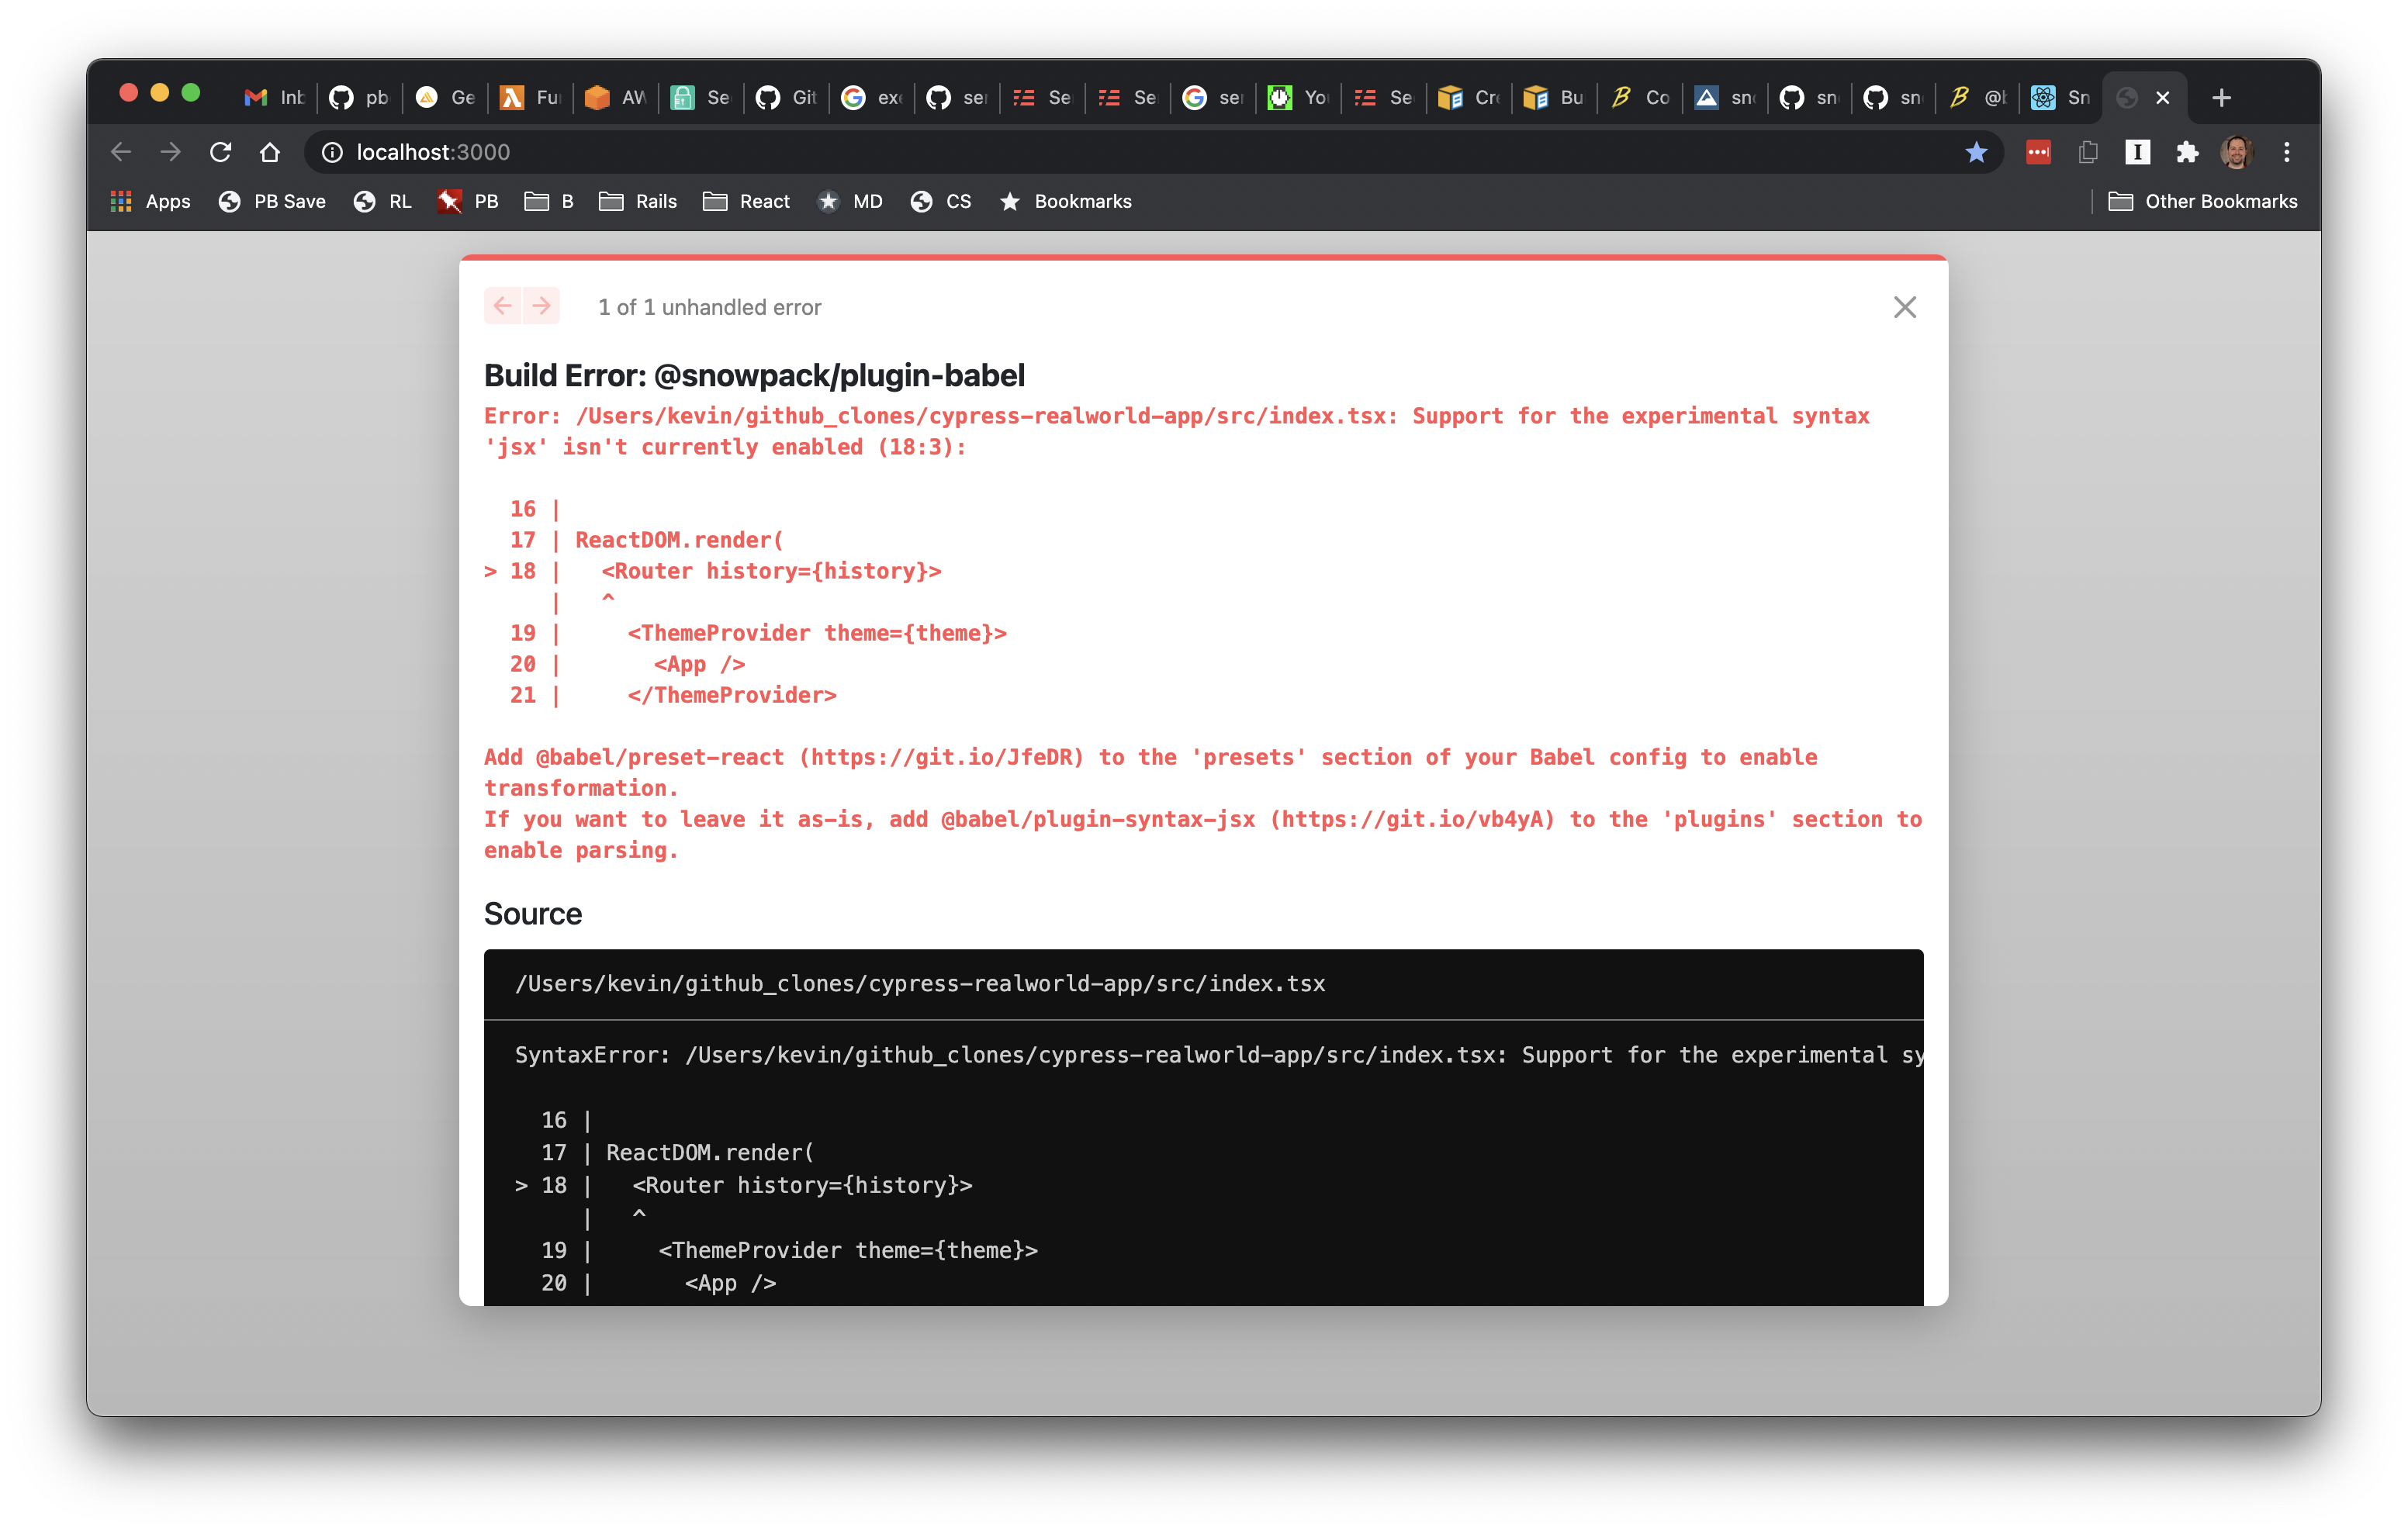The width and height of the screenshot is (2408, 1531).
Task: Toggle the bookmark star in address bar
Action: click(x=1976, y=152)
